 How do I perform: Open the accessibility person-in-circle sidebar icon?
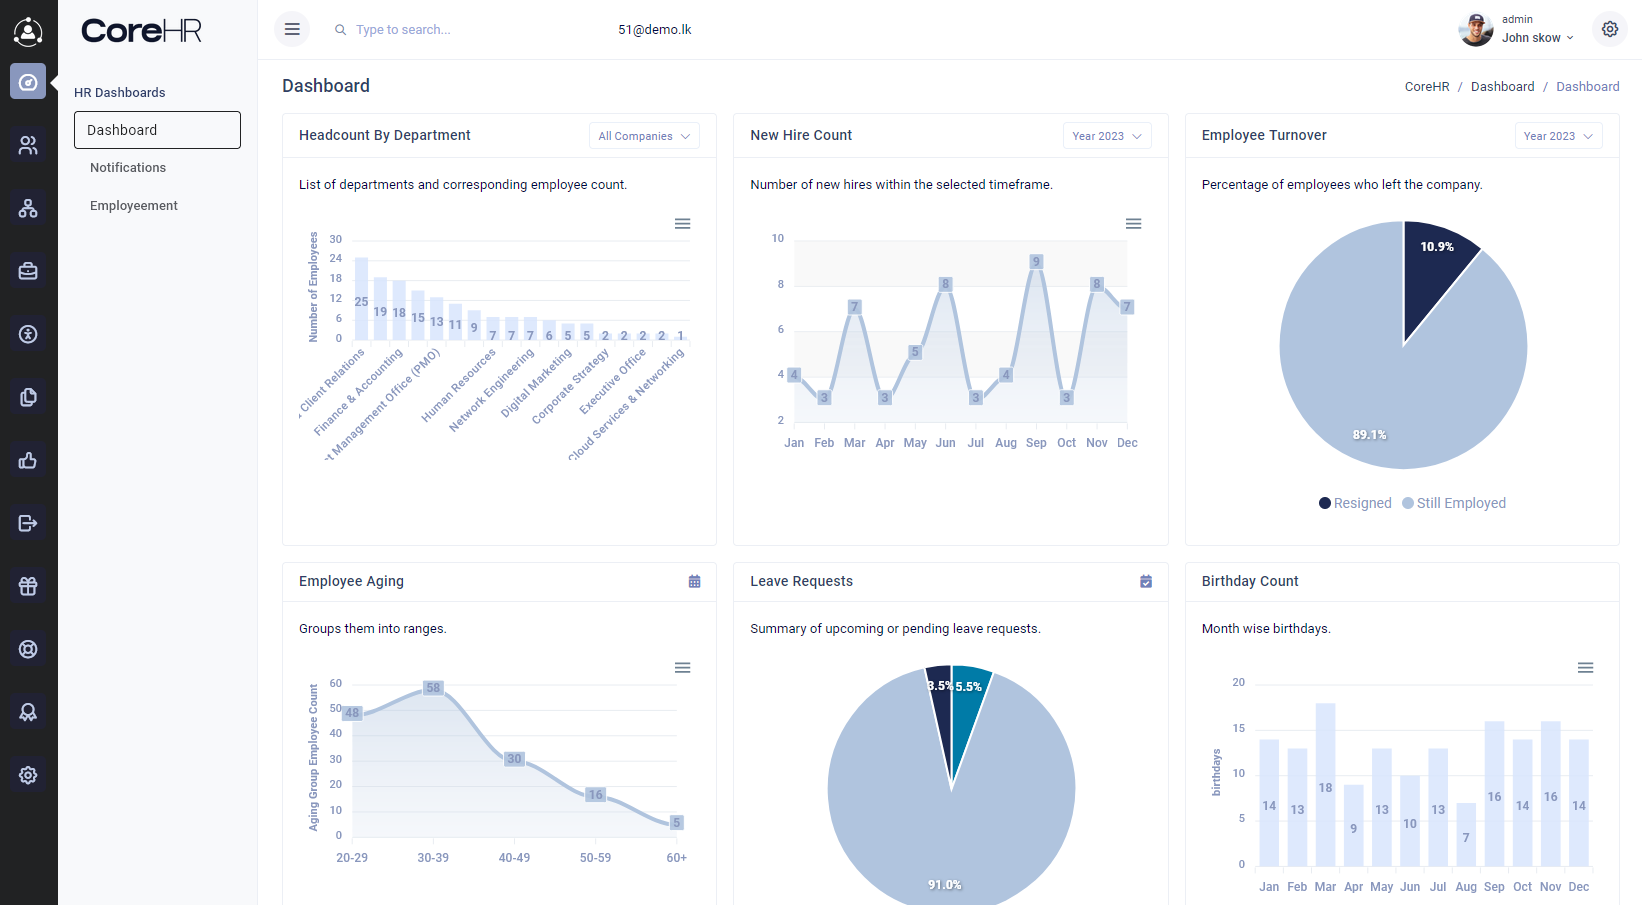(28, 334)
